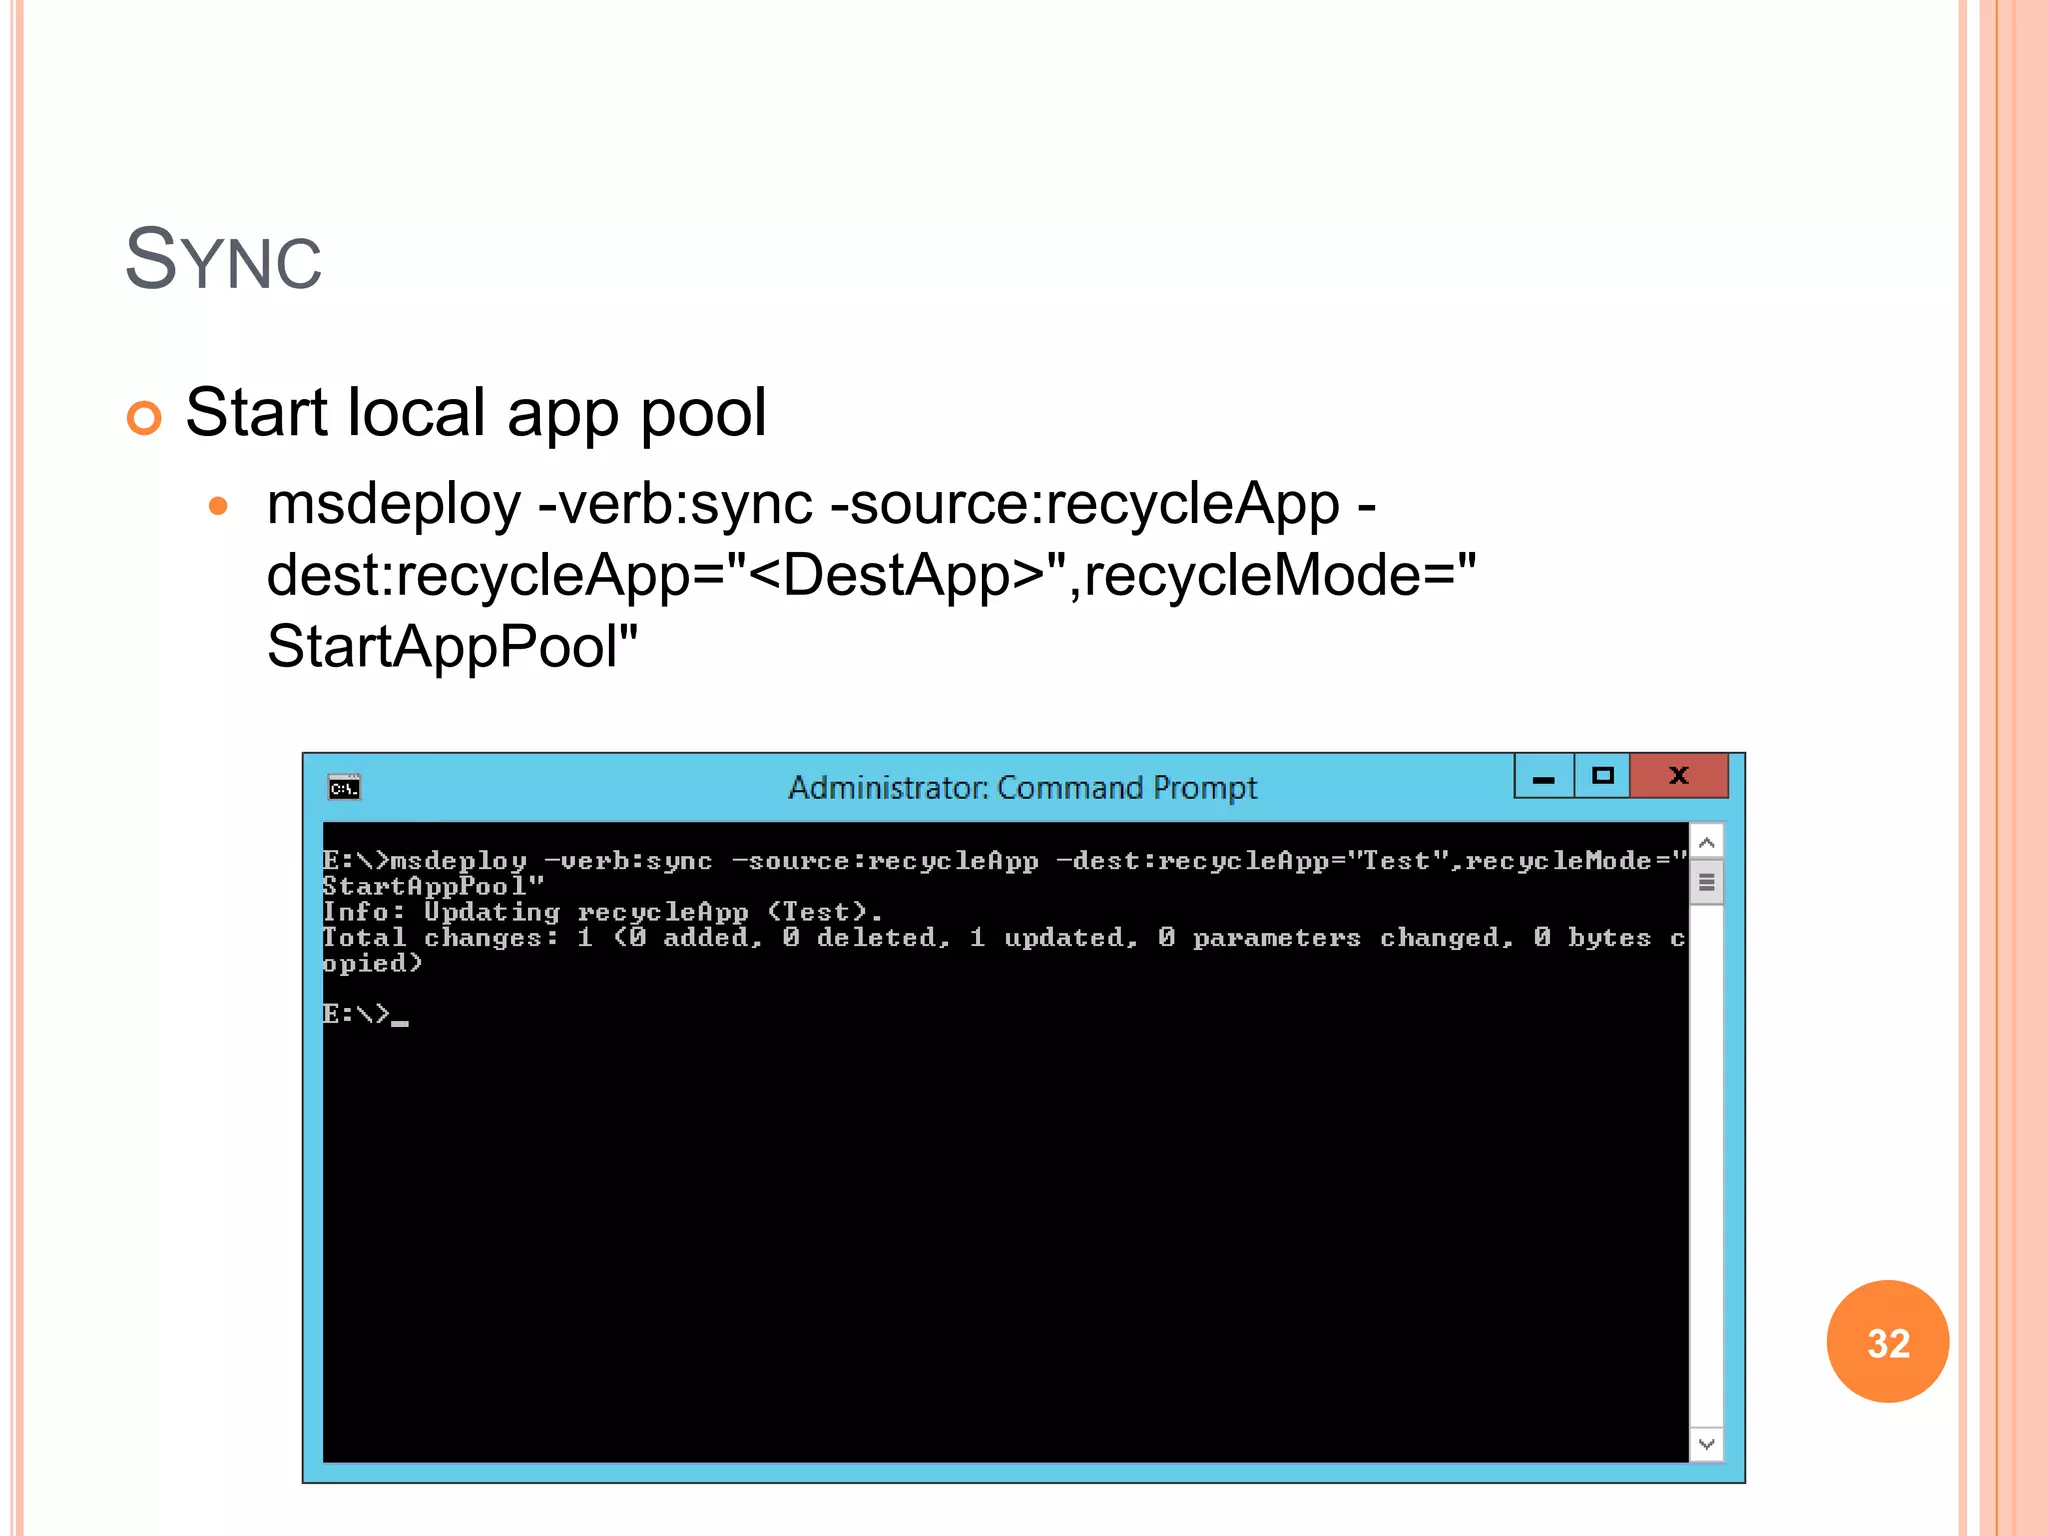Viewport: 2048px width, 1536px height.
Task: Click the Administrator: Command Prompt title text
Action: click(1022, 788)
